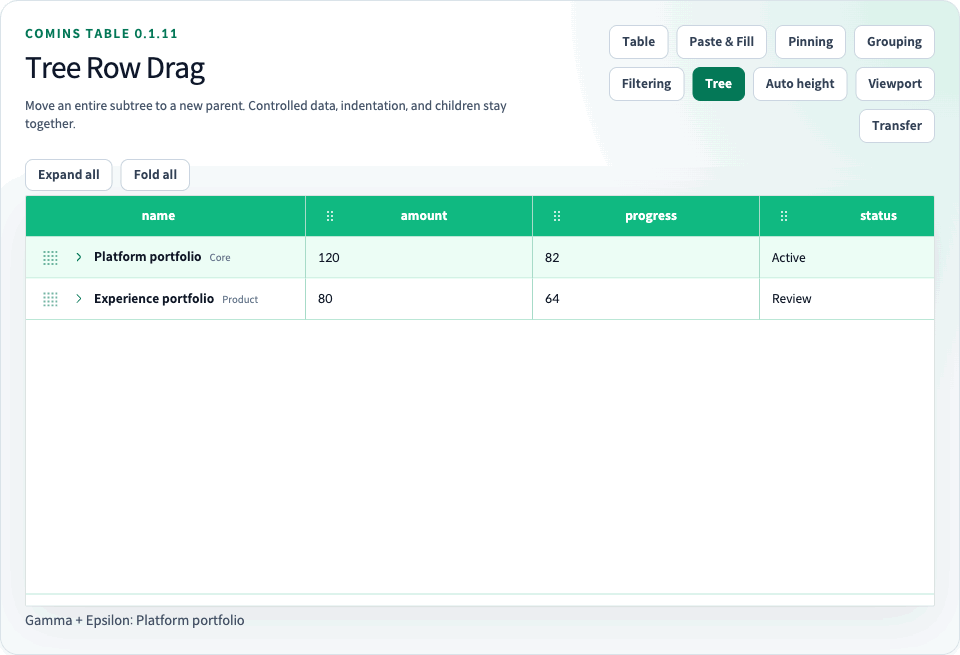The width and height of the screenshot is (960, 655).
Task: Click the Core tag label
Action: click(x=220, y=258)
